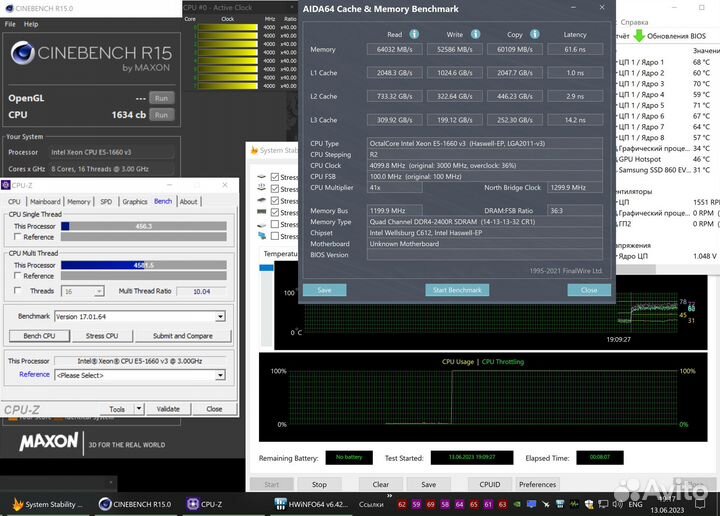Screen dimensions: 720x516
Task: Open CPUID in the stability test window
Action: click(x=489, y=484)
